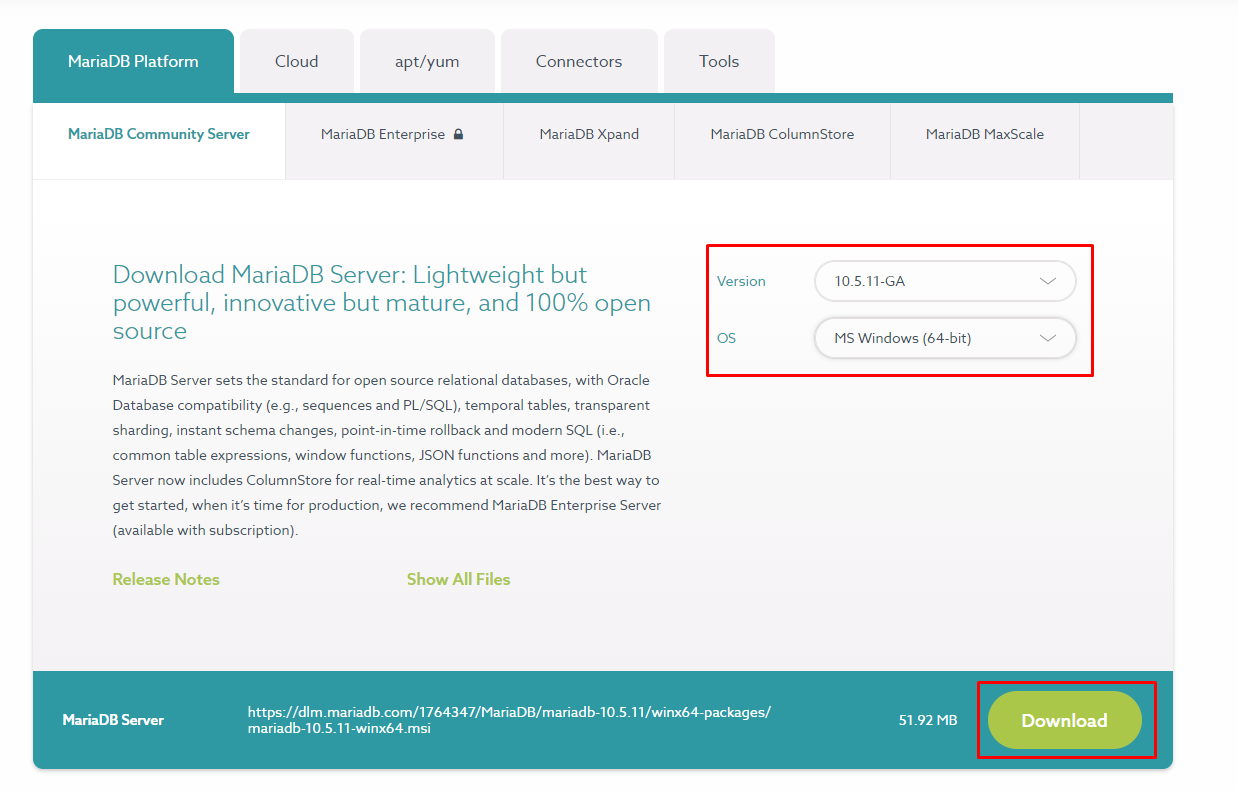The height and width of the screenshot is (791, 1238).
Task: Click the Show All Files link
Action: 458,579
